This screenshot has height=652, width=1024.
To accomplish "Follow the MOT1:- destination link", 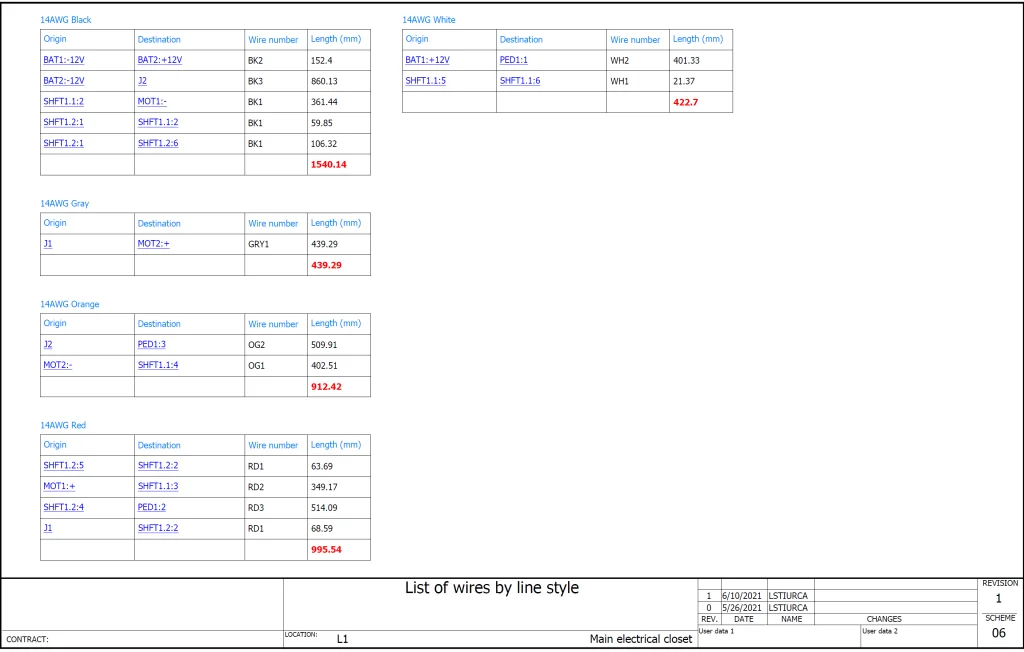I will pyautogui.click(x=152, y=101).
